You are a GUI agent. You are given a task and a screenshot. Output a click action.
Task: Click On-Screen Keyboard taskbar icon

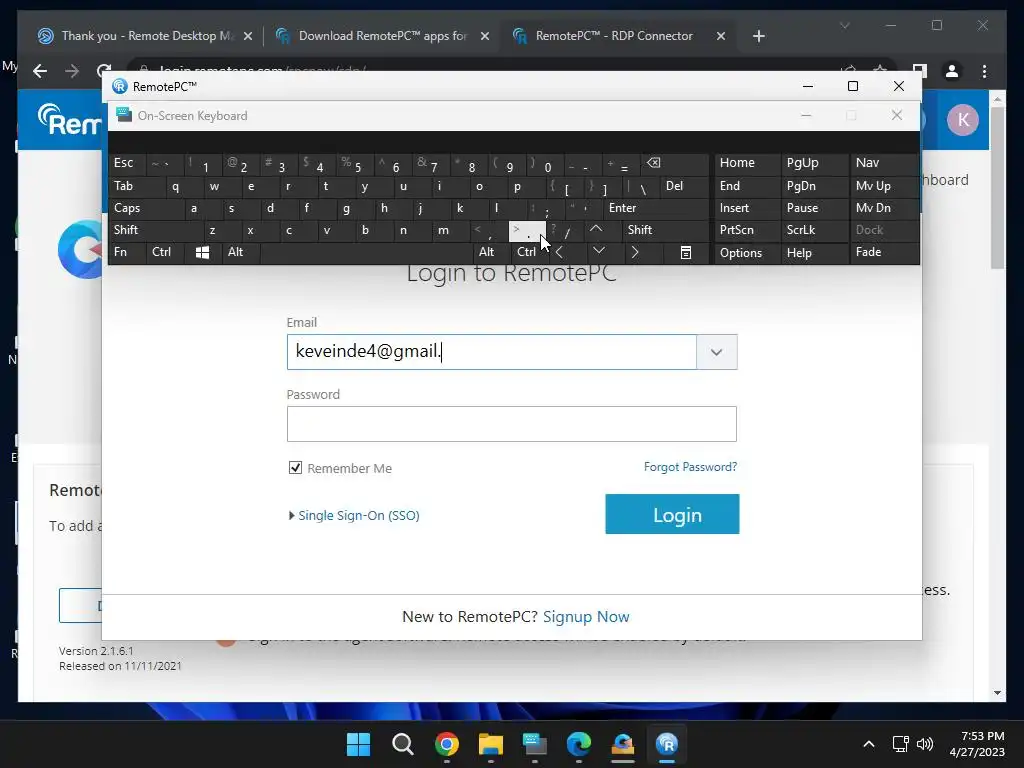click(x=535, y=744)
